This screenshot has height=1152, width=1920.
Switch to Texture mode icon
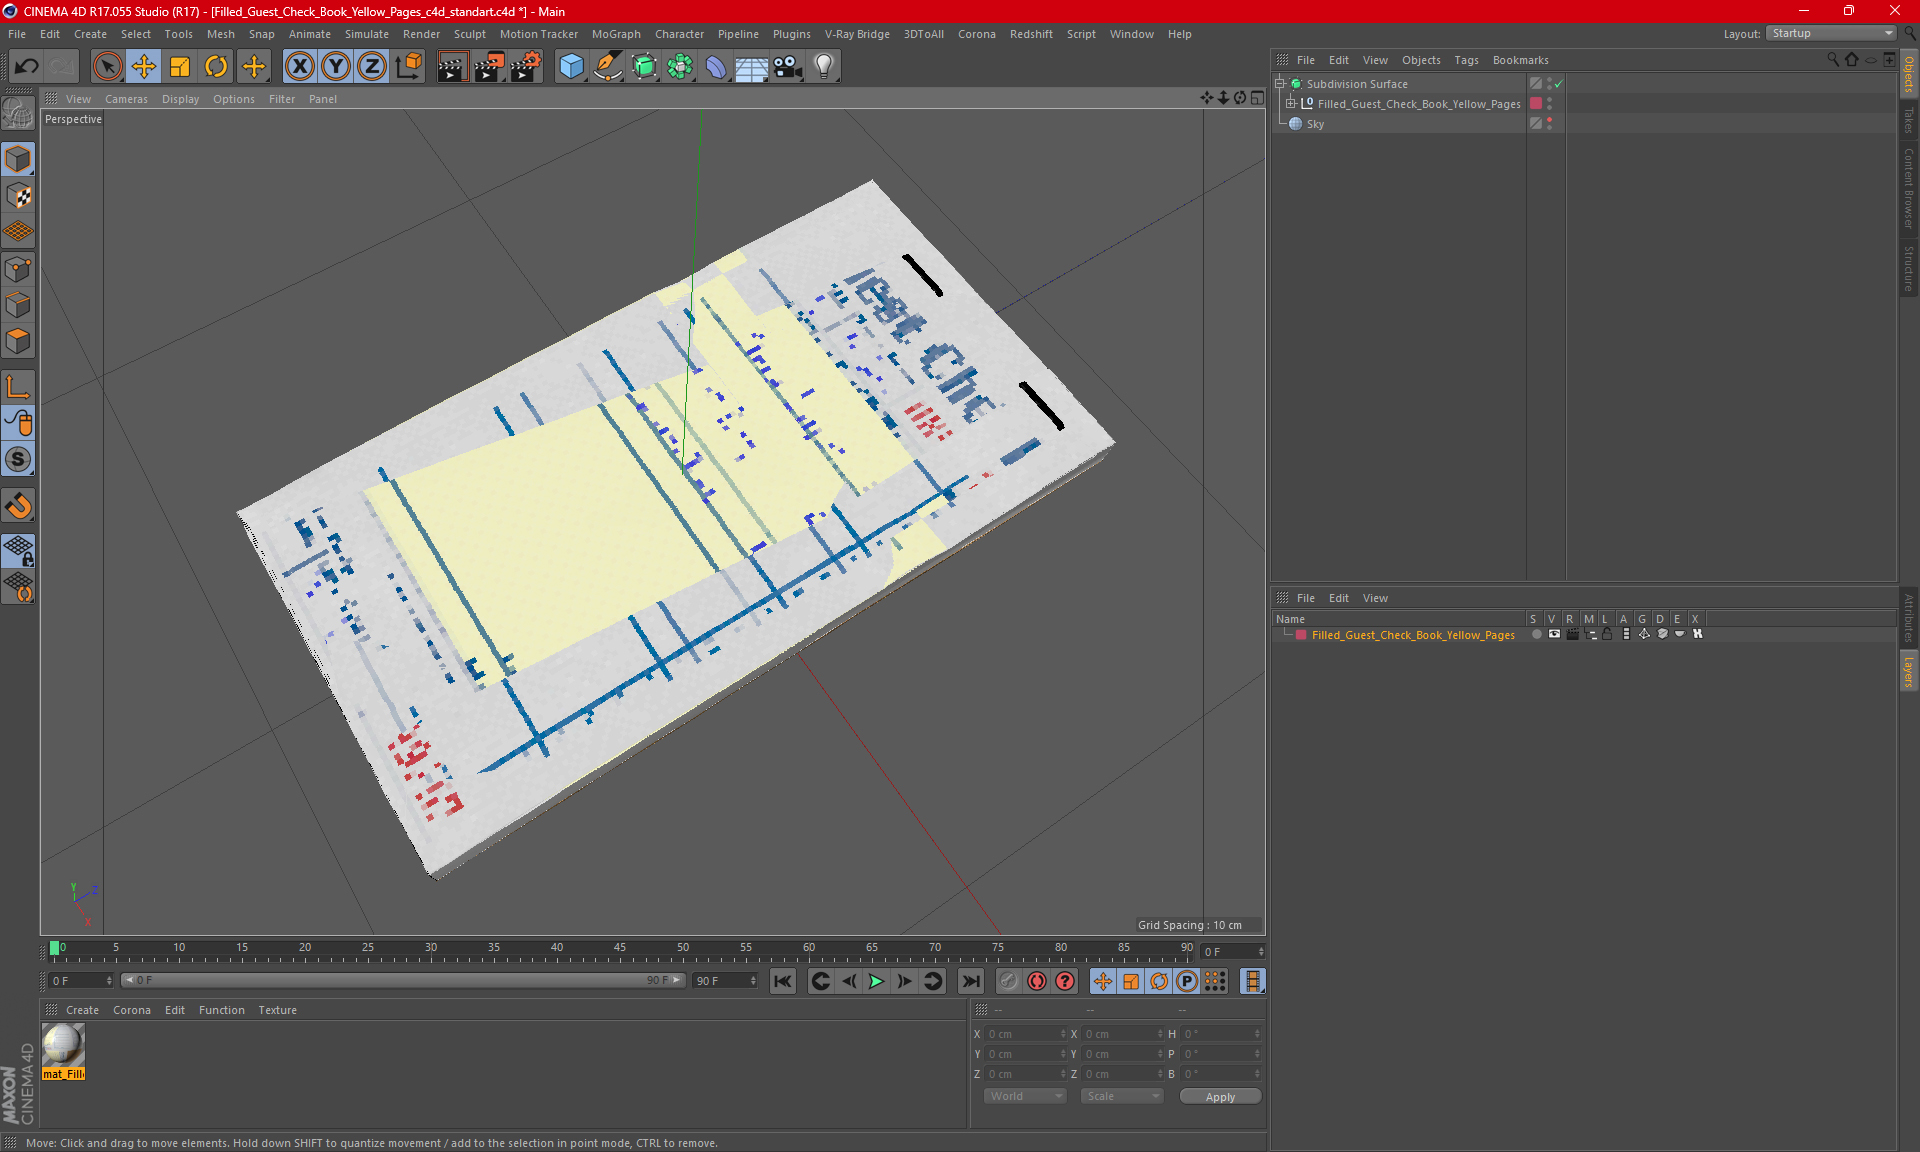pos(18,196)
